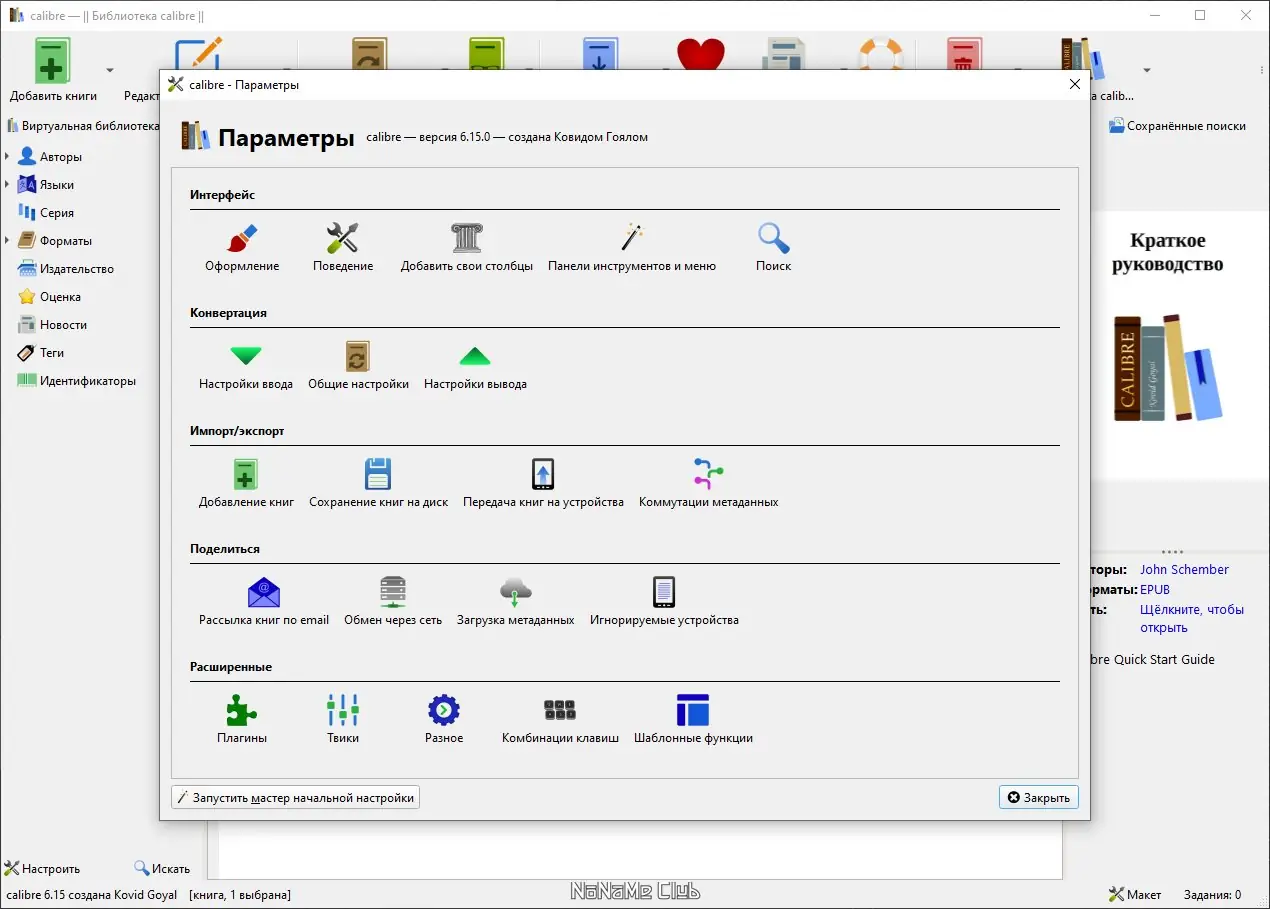
Task: Open Настройки вывода conversion settings
Action: click(475, 366)
